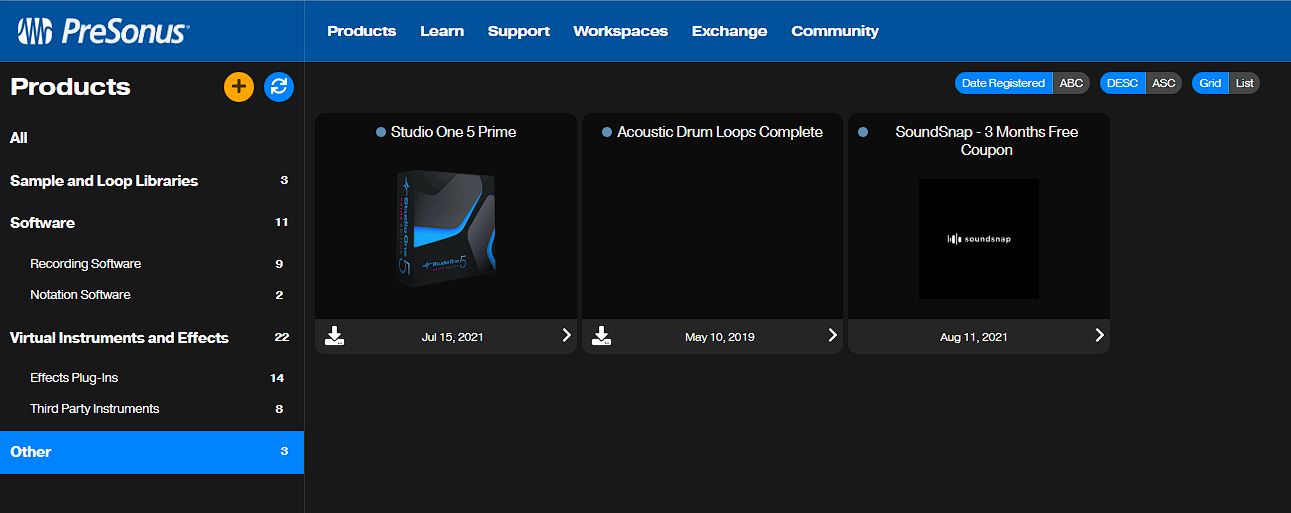Open Studio One 5 Prime details chevron

tap(566, 336)
